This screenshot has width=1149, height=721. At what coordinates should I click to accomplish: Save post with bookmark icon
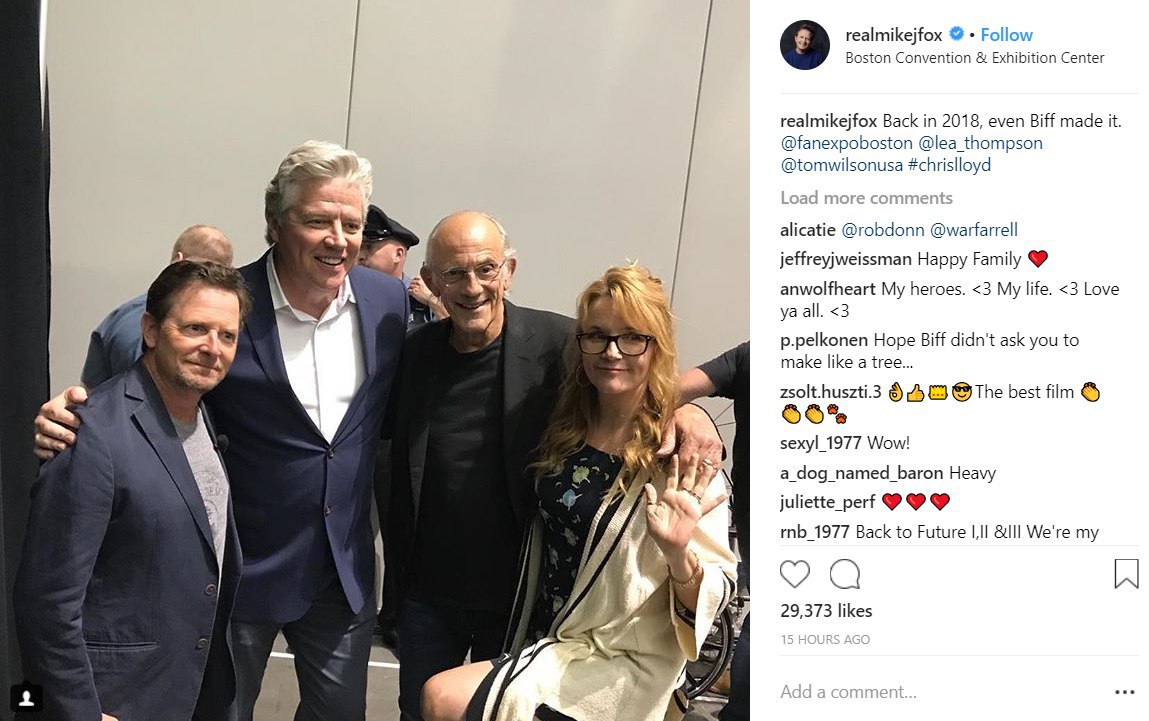coord(1126,574)
